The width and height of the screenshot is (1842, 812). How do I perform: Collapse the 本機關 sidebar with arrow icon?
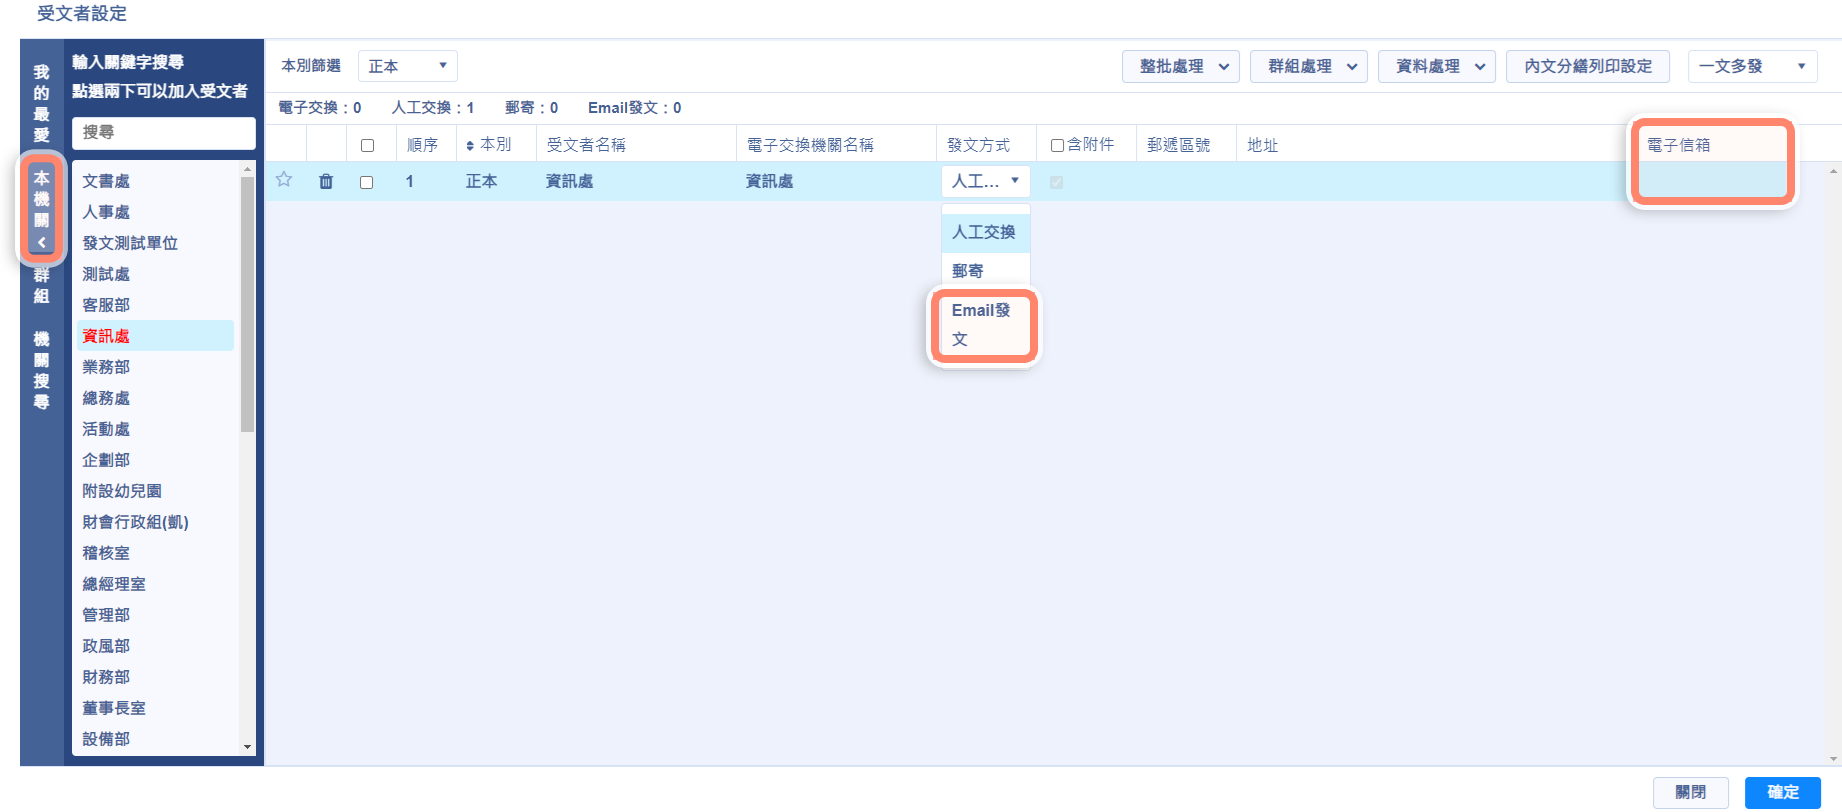coord(41,242)
